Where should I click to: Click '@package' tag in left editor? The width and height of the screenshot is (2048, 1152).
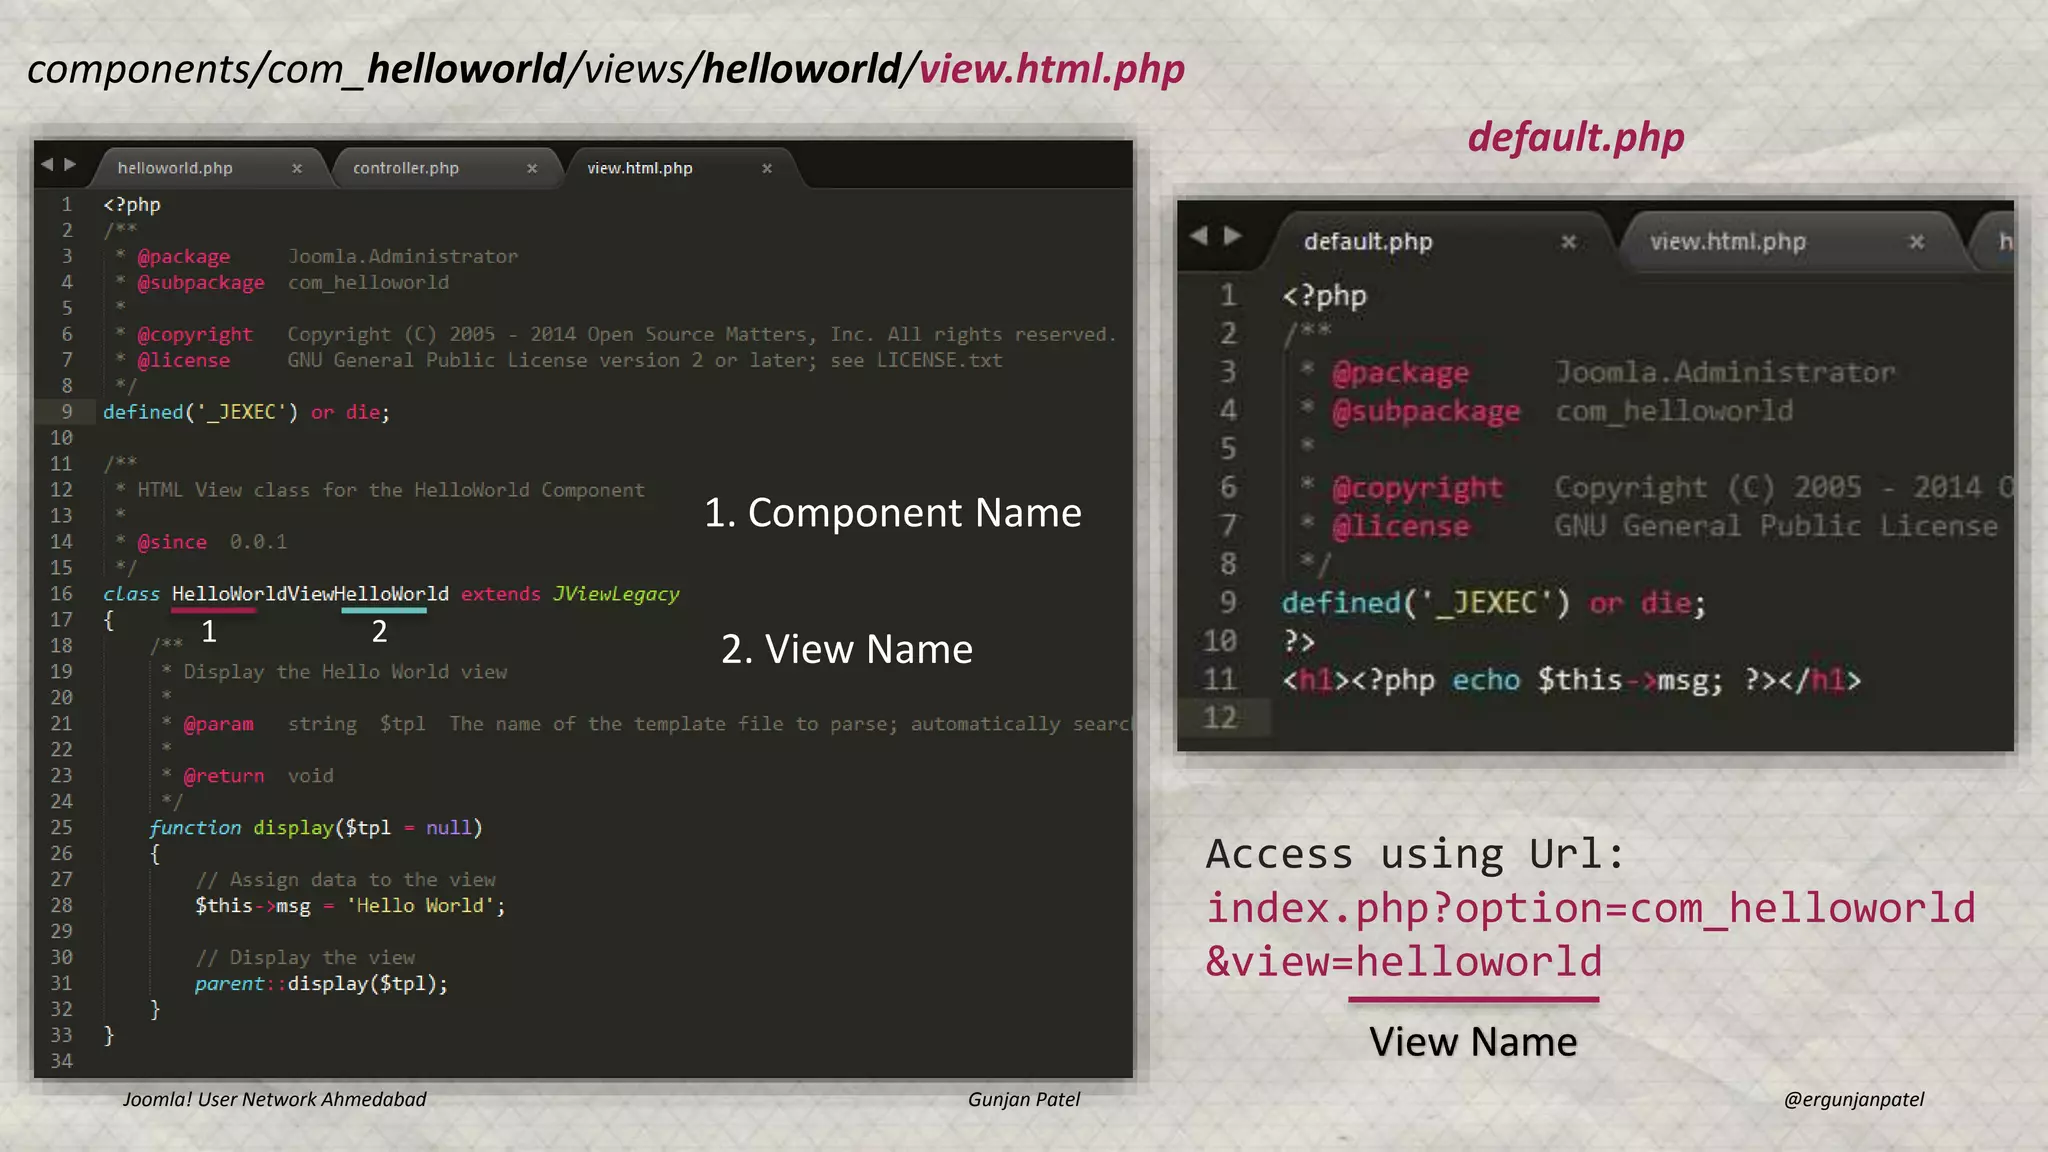tap(183, 257)
